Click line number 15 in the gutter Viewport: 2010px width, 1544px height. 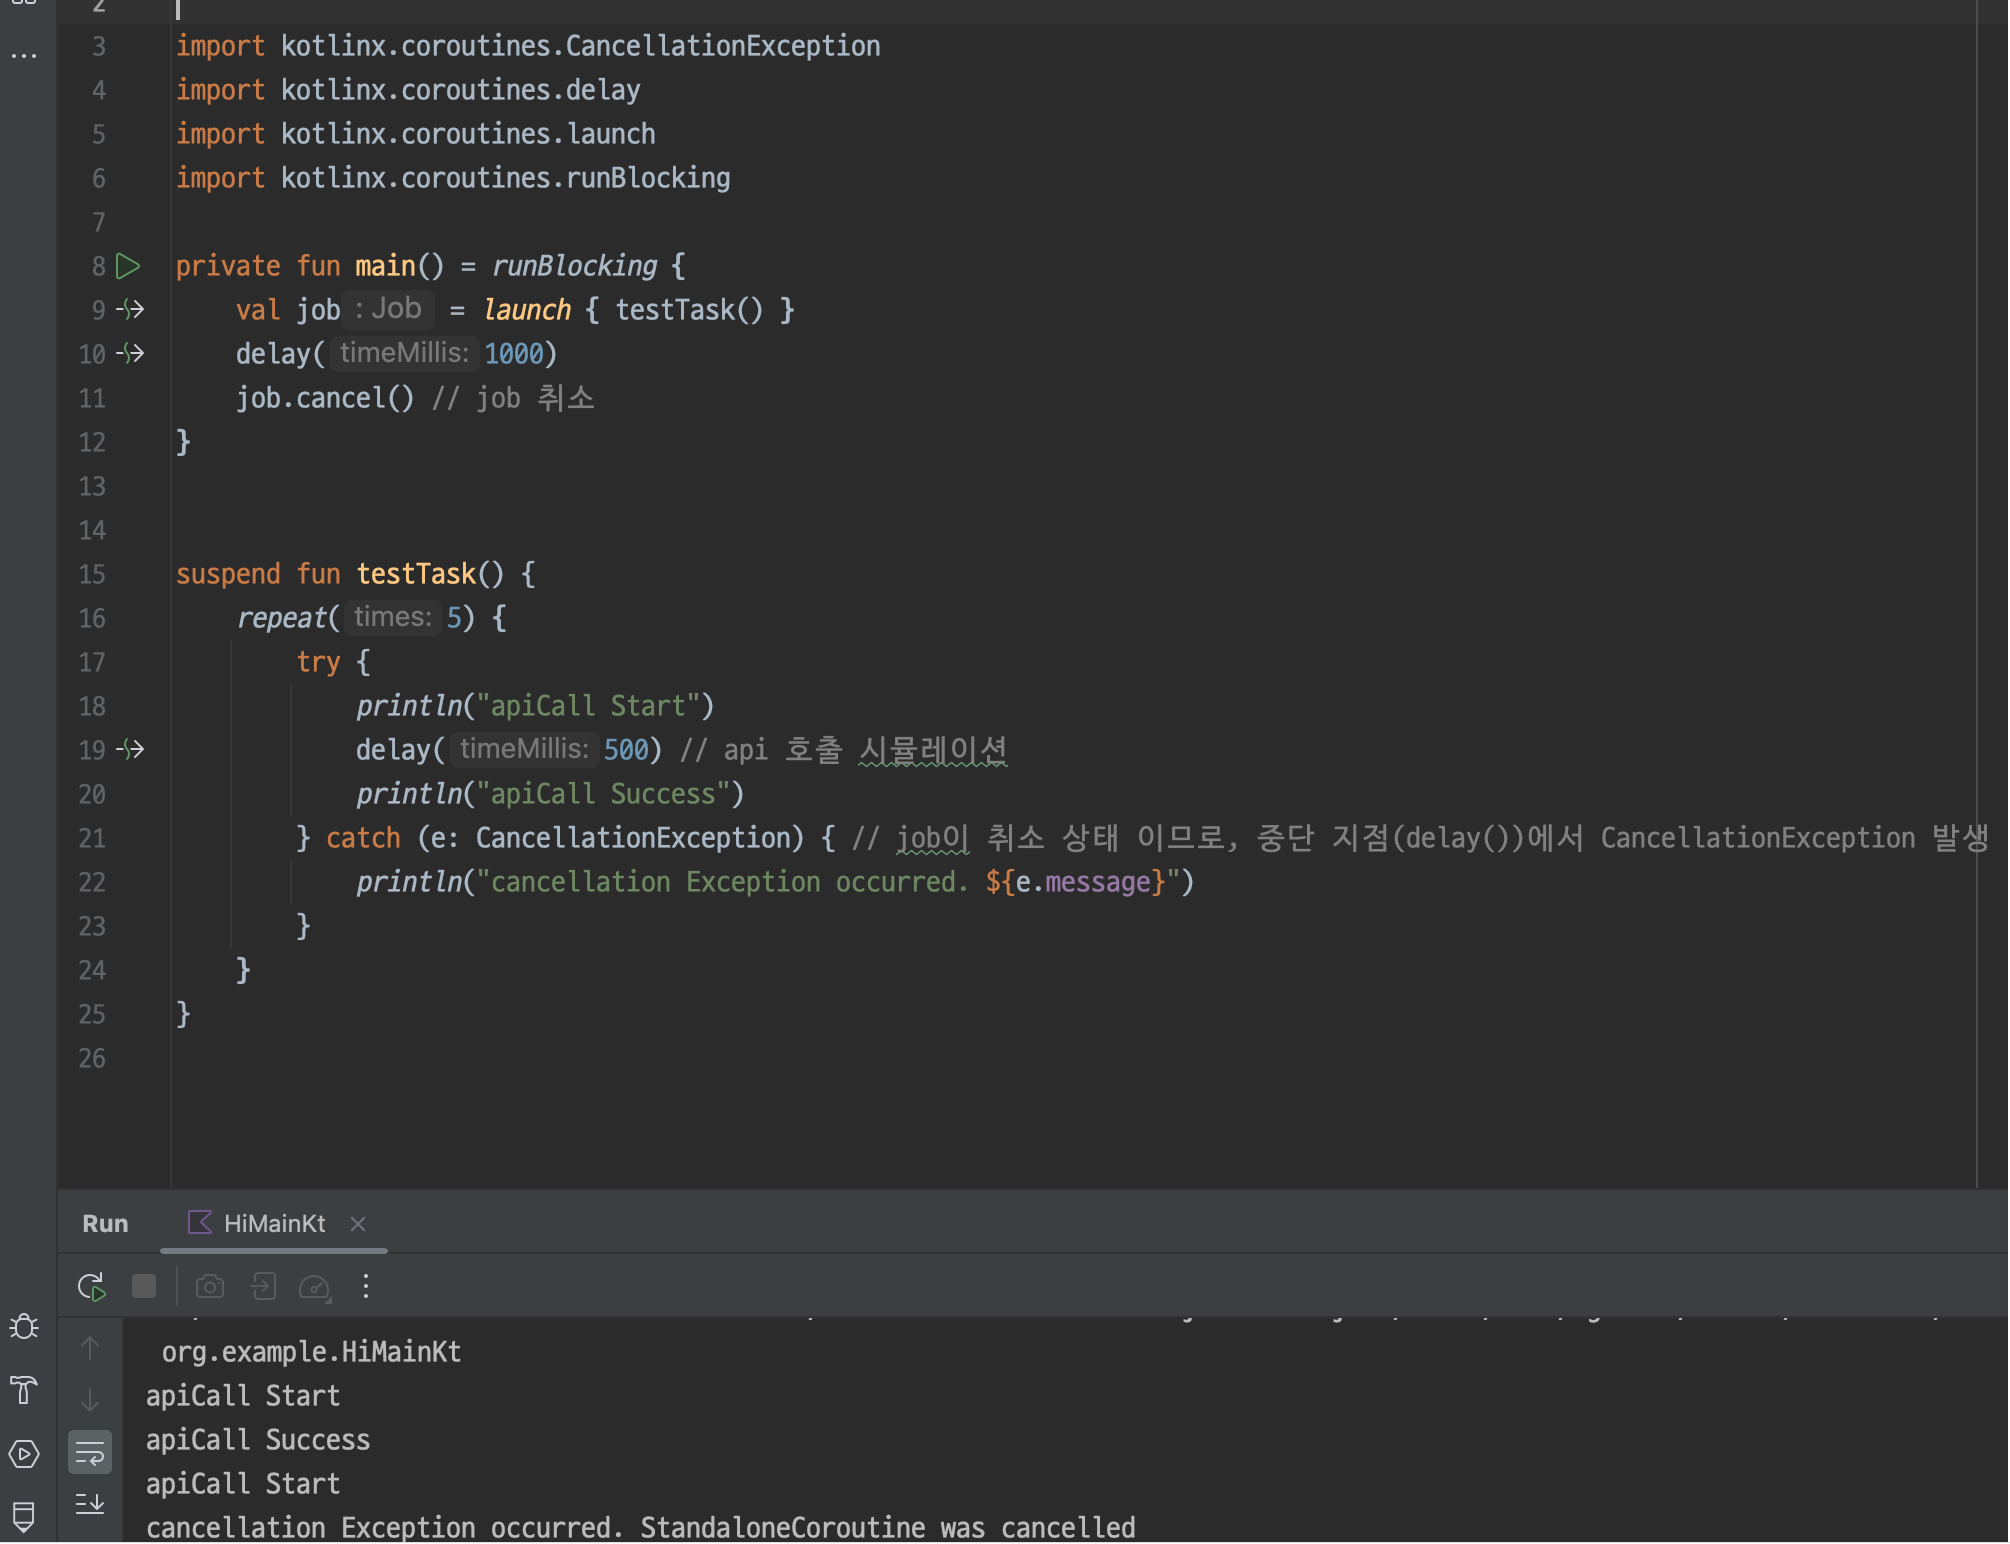point(92,574)
